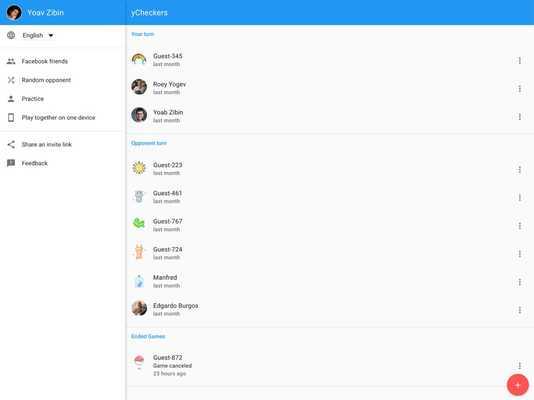Open options menu for Manfred game

519,282
